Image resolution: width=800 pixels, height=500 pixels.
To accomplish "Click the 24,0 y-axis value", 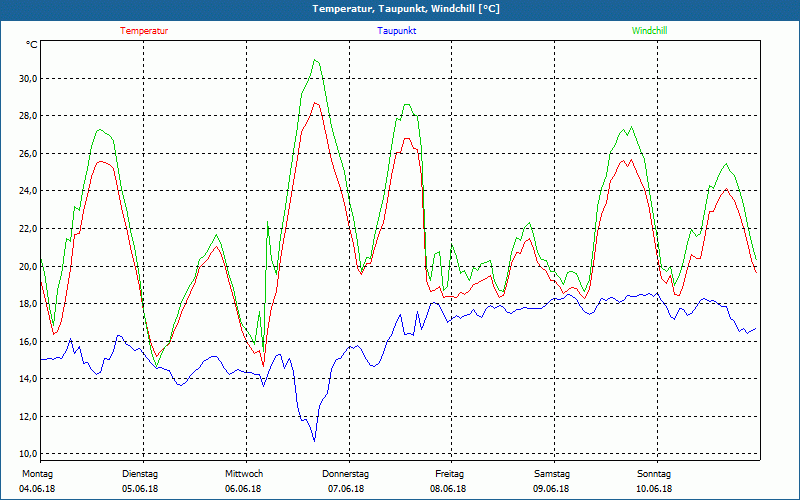I will click(x=29, y=191).
